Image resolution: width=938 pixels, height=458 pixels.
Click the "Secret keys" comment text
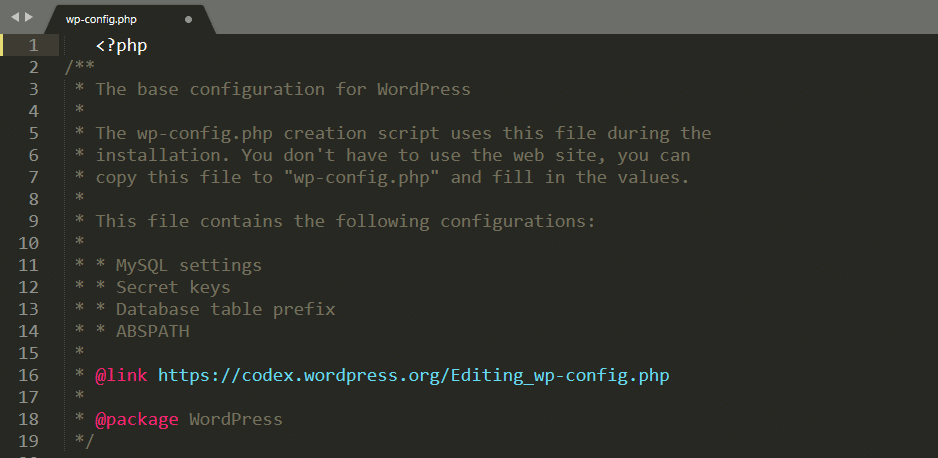[173, 288]
